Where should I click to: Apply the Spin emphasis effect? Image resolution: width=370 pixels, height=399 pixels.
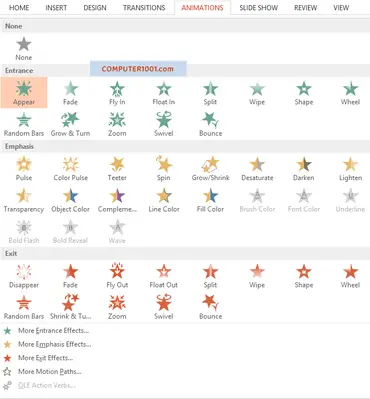pos(164,169)
